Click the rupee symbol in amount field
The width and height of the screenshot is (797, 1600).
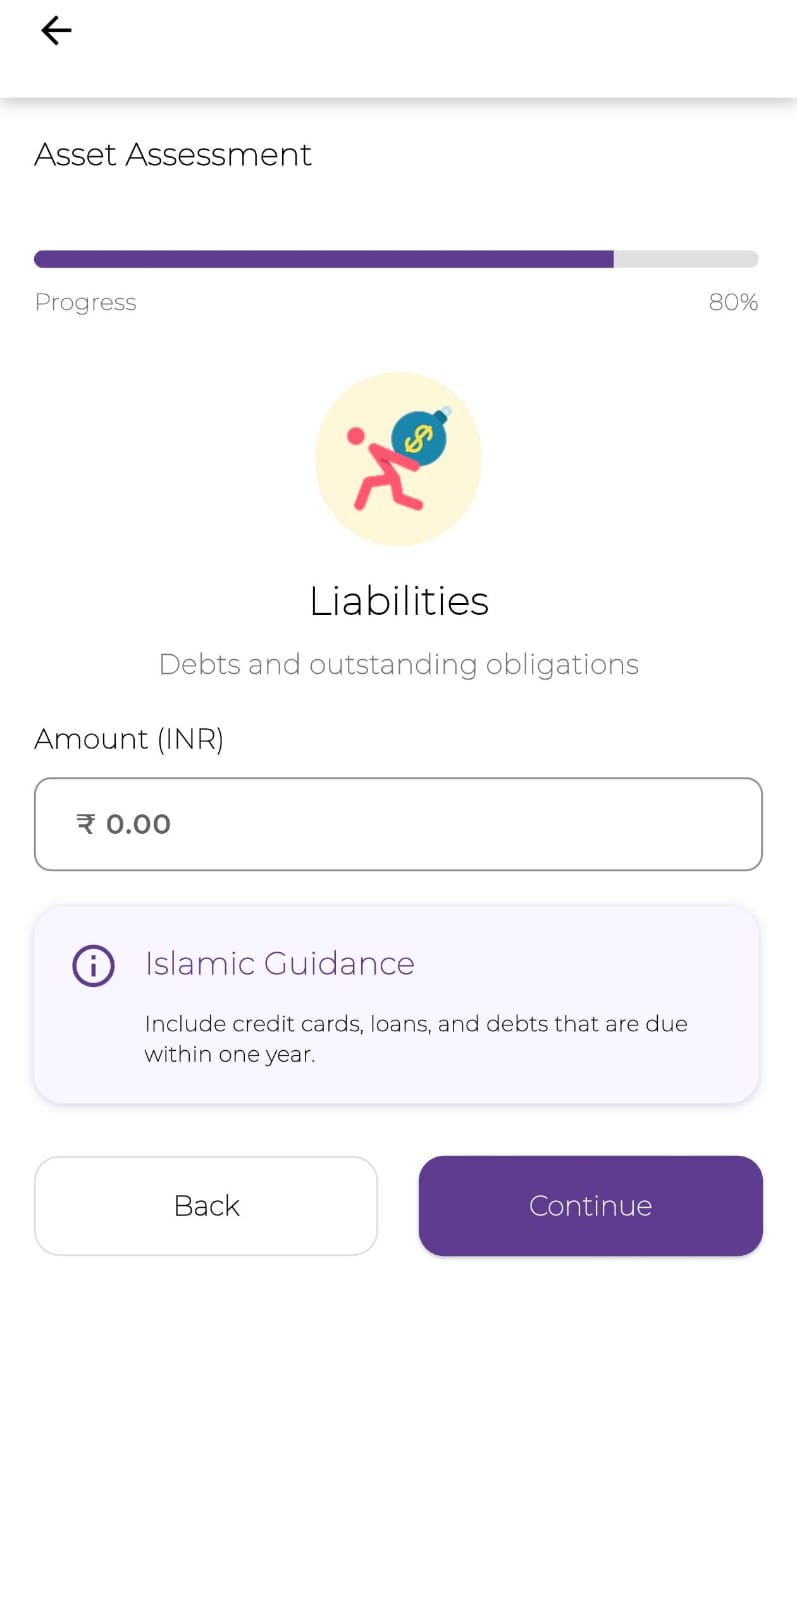(86, 824)
